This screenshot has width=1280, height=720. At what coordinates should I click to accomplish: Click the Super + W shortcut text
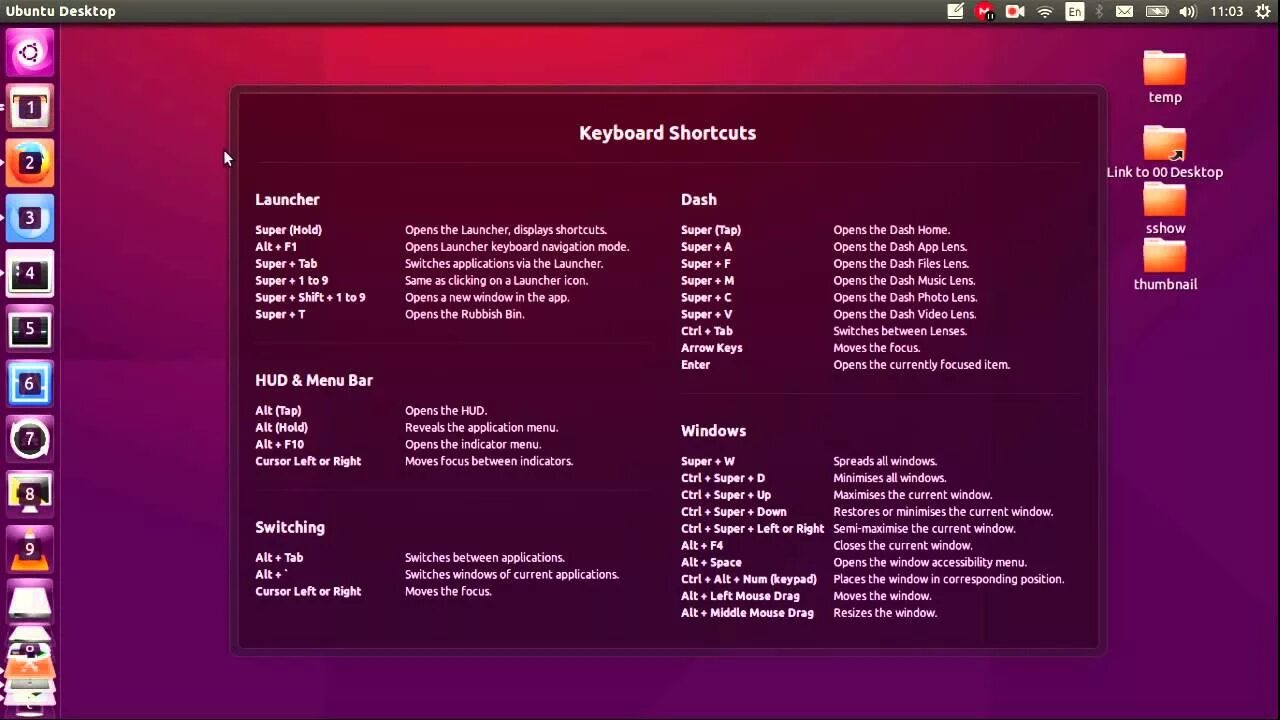708,462
